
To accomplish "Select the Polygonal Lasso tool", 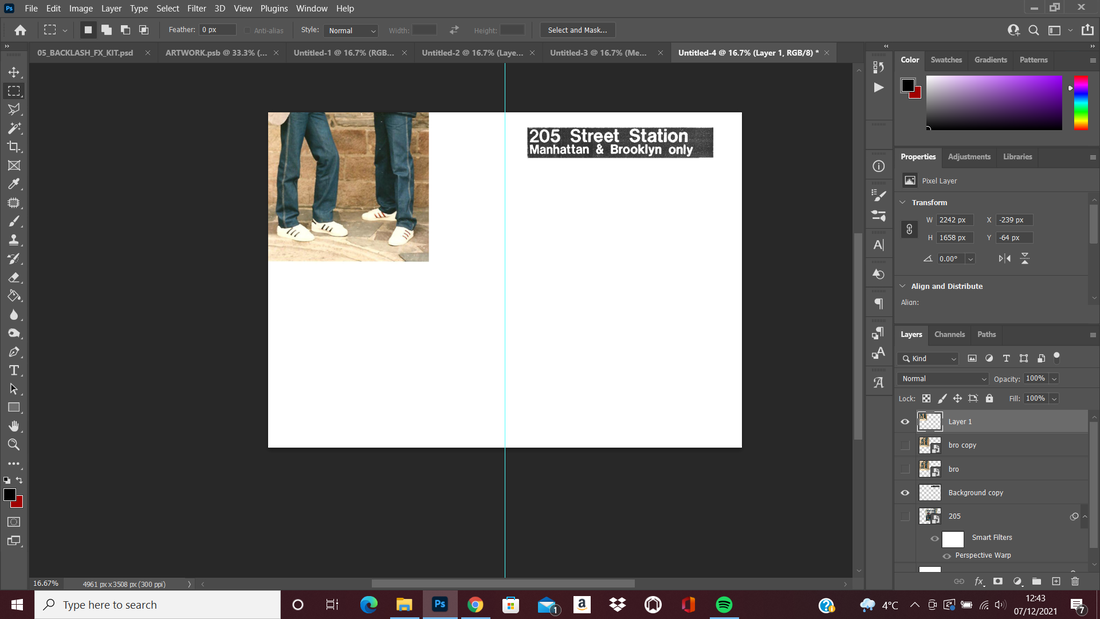I will pos(14,109).
